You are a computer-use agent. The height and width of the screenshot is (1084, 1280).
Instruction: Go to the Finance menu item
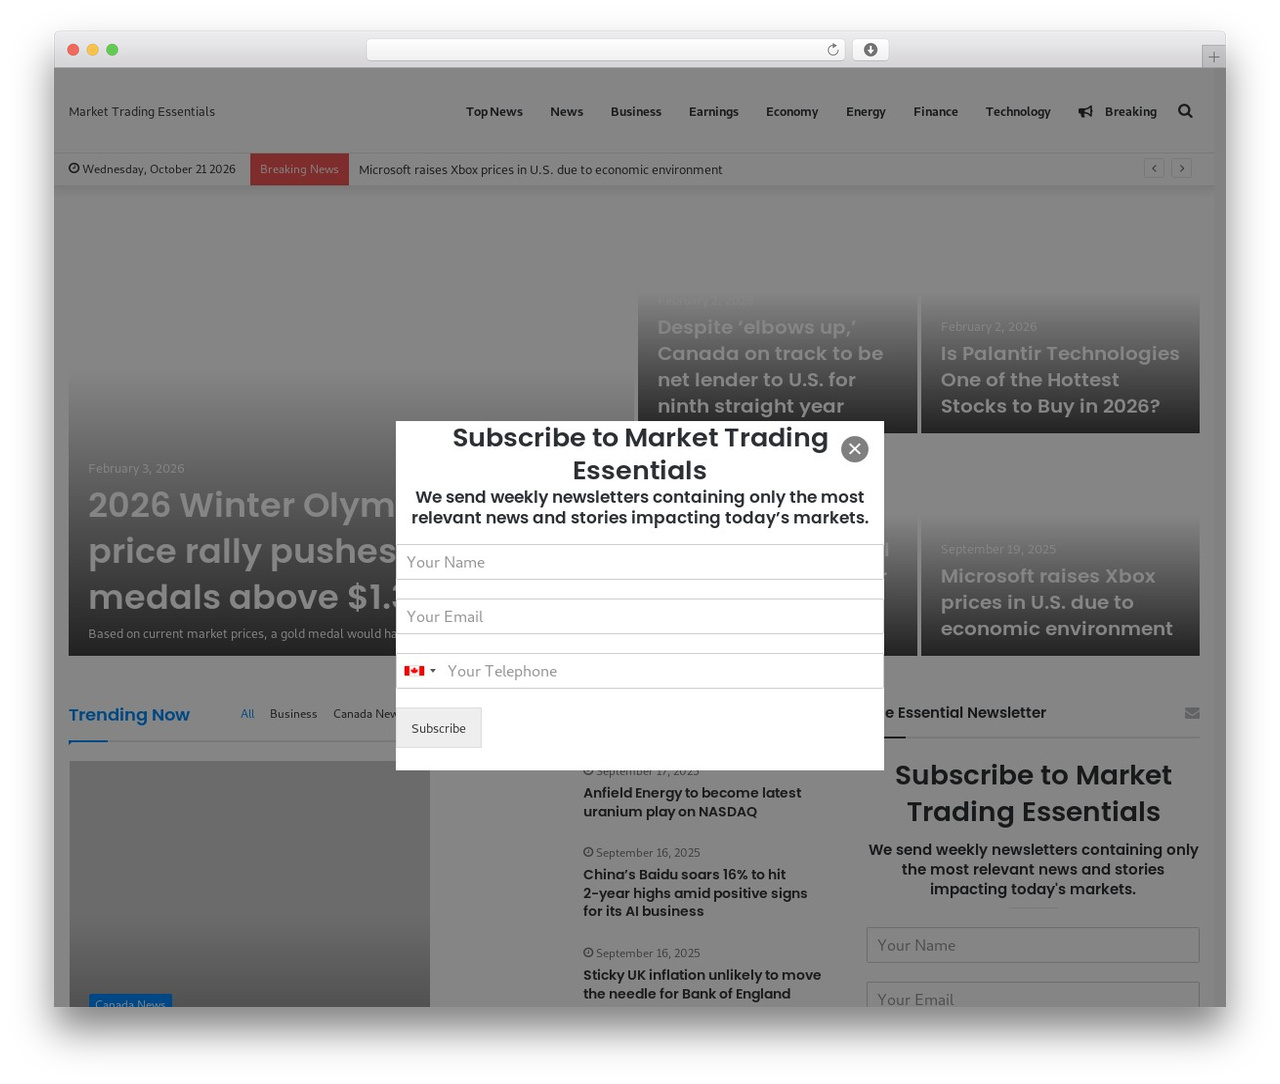935,112
